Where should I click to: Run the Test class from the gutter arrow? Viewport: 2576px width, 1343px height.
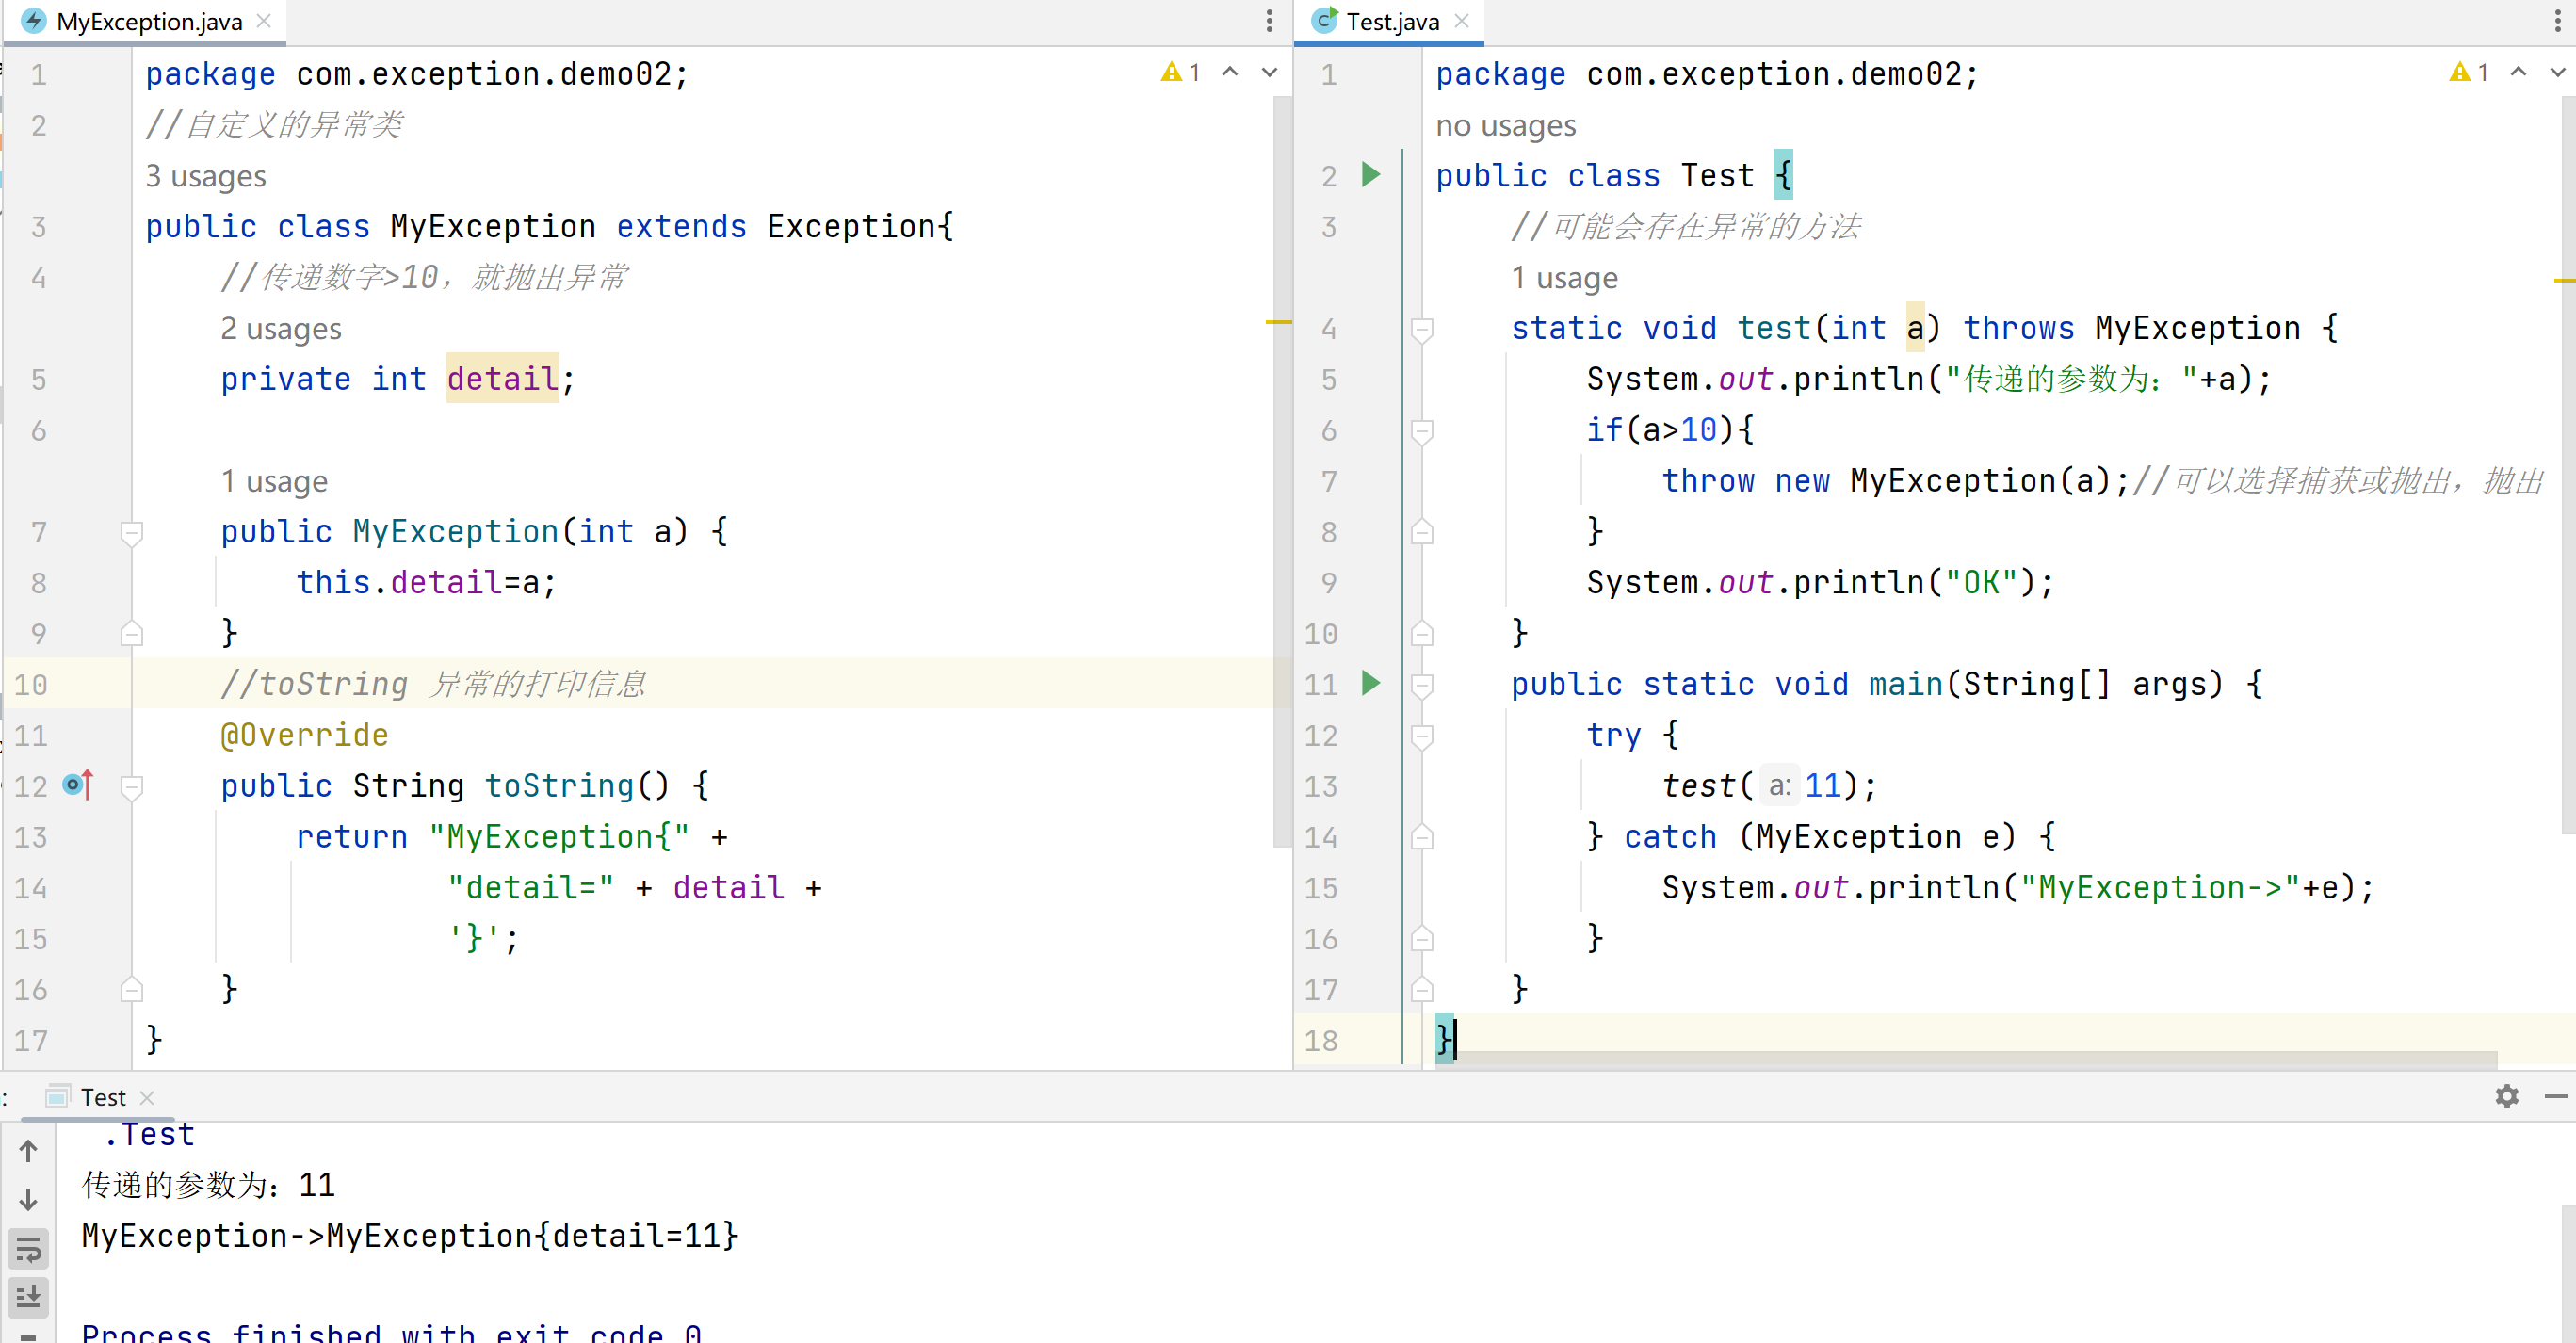point(1371,175)
